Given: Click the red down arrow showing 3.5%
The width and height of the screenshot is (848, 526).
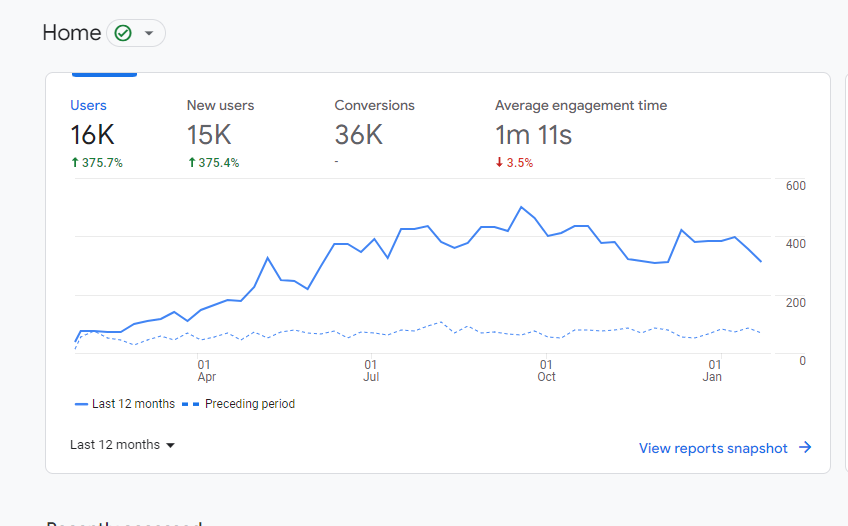Looking at the screenshot, I should 499,163.
